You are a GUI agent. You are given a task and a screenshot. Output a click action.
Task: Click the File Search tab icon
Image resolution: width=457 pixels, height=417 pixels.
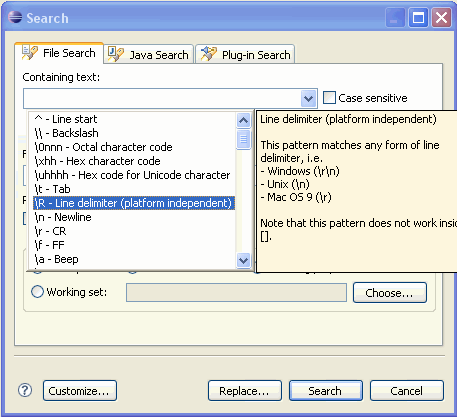pyautogui.click(x=29, y=53)
